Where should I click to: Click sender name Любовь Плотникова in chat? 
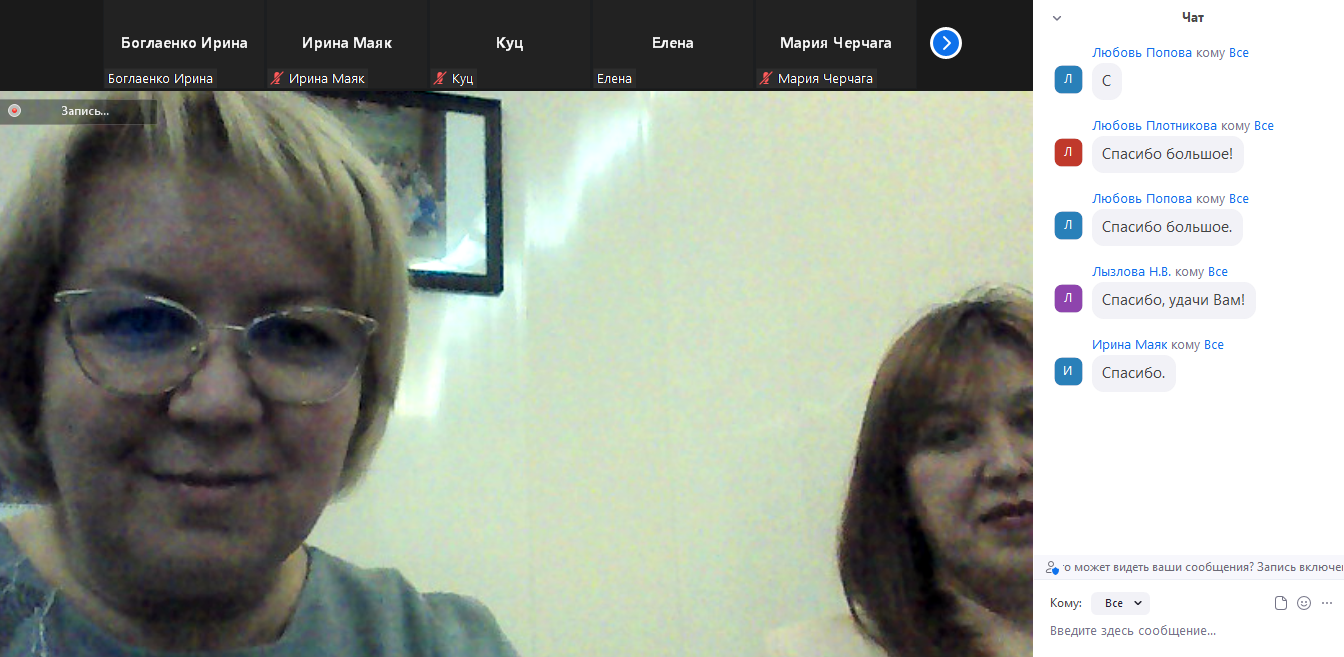pos(1154,126)
